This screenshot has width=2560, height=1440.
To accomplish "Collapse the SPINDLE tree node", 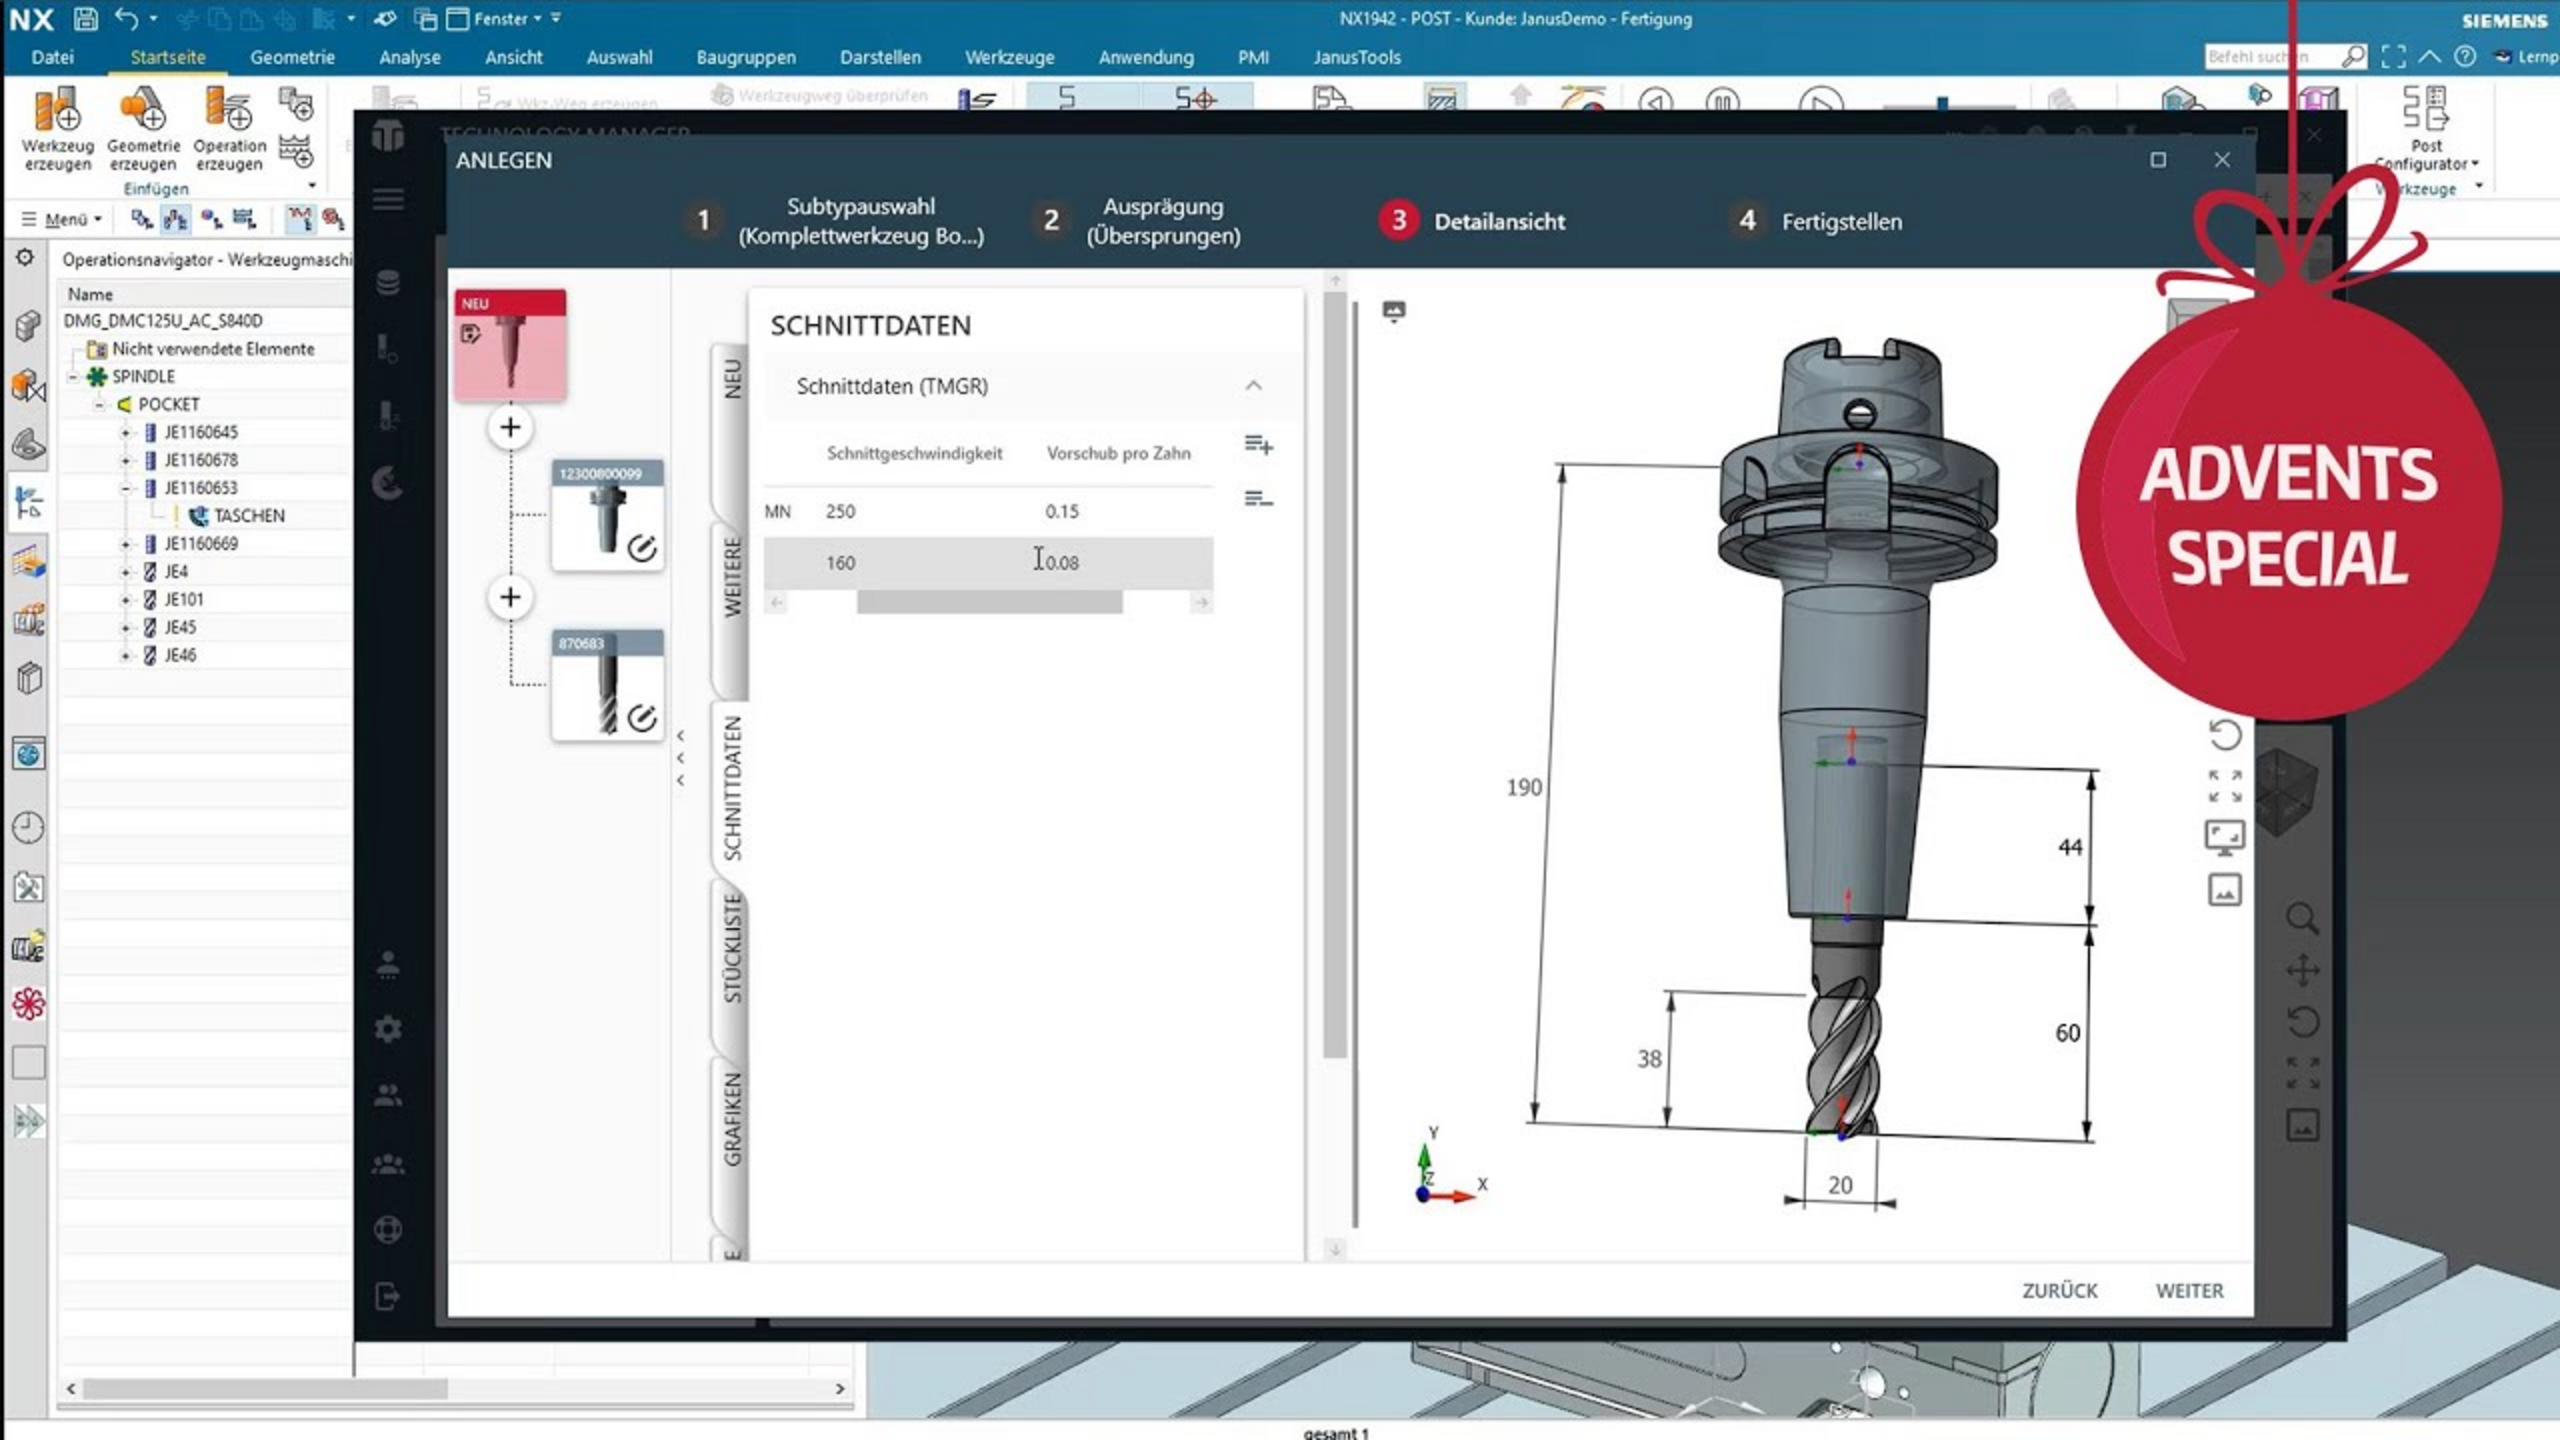I will pos(73,376).
